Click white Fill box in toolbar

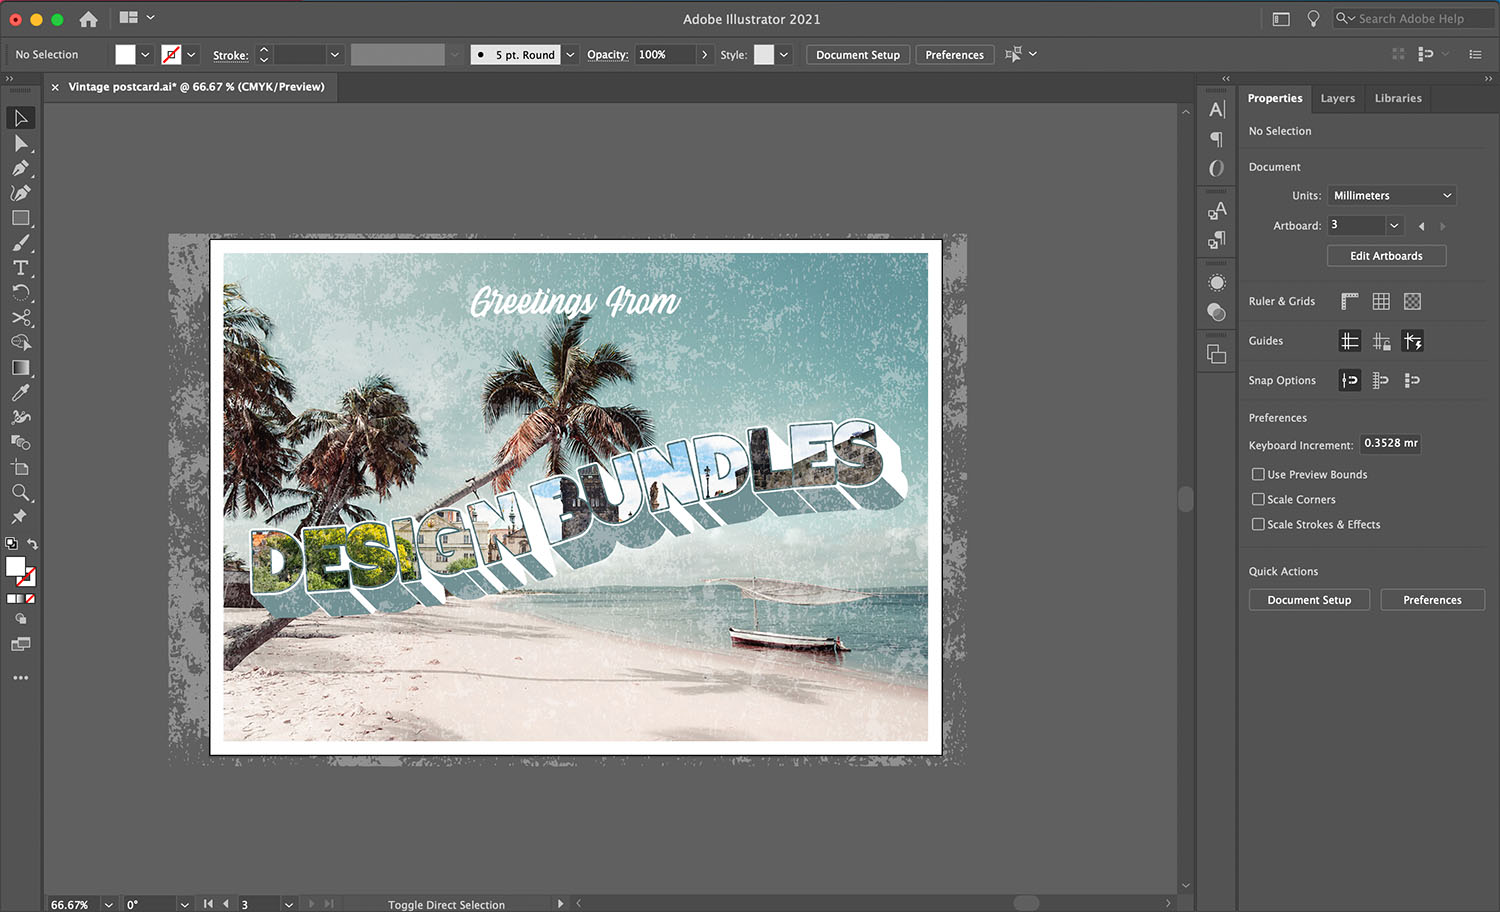click(x=15, y=567)
